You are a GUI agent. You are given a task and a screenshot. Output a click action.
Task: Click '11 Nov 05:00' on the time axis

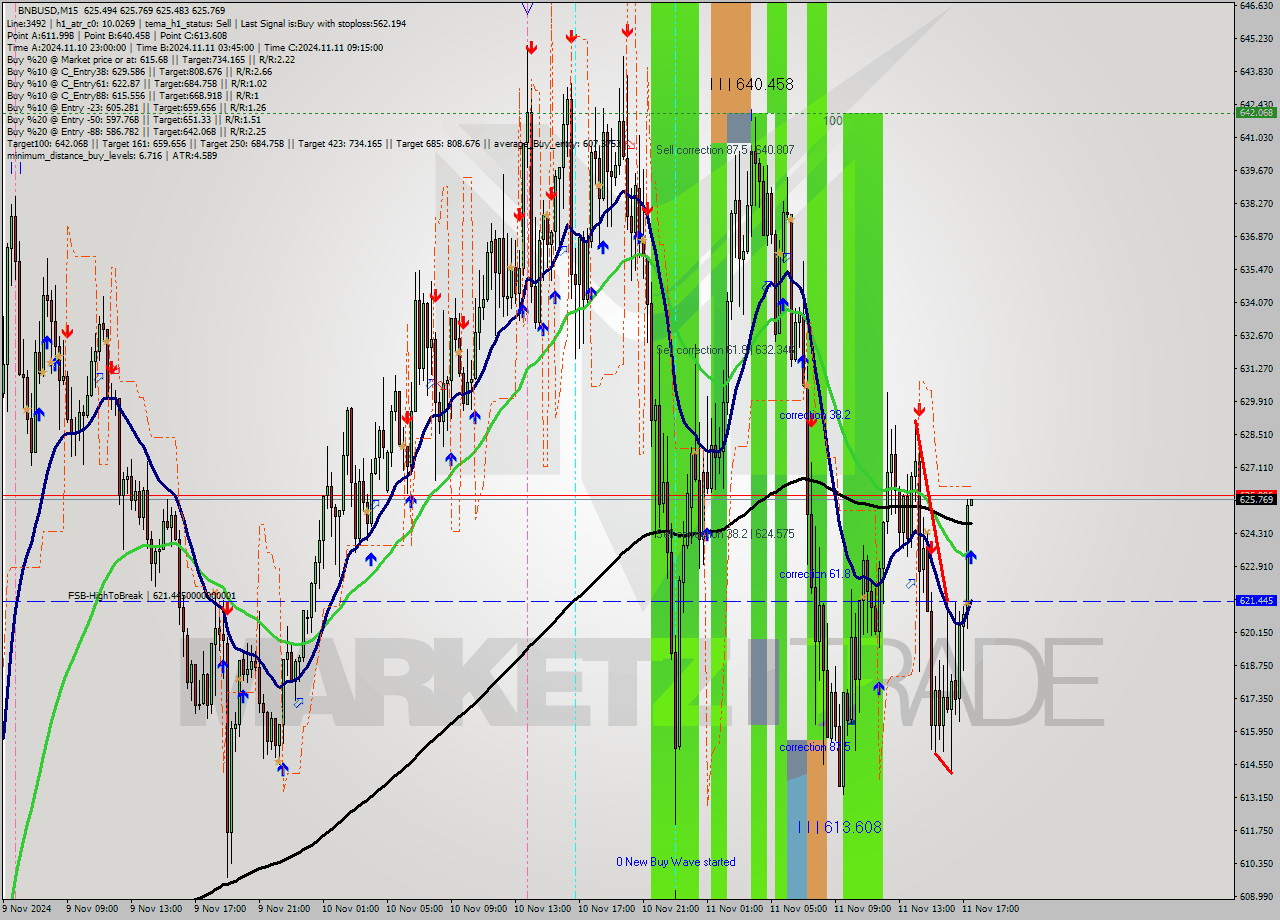[x=798, y=909]
